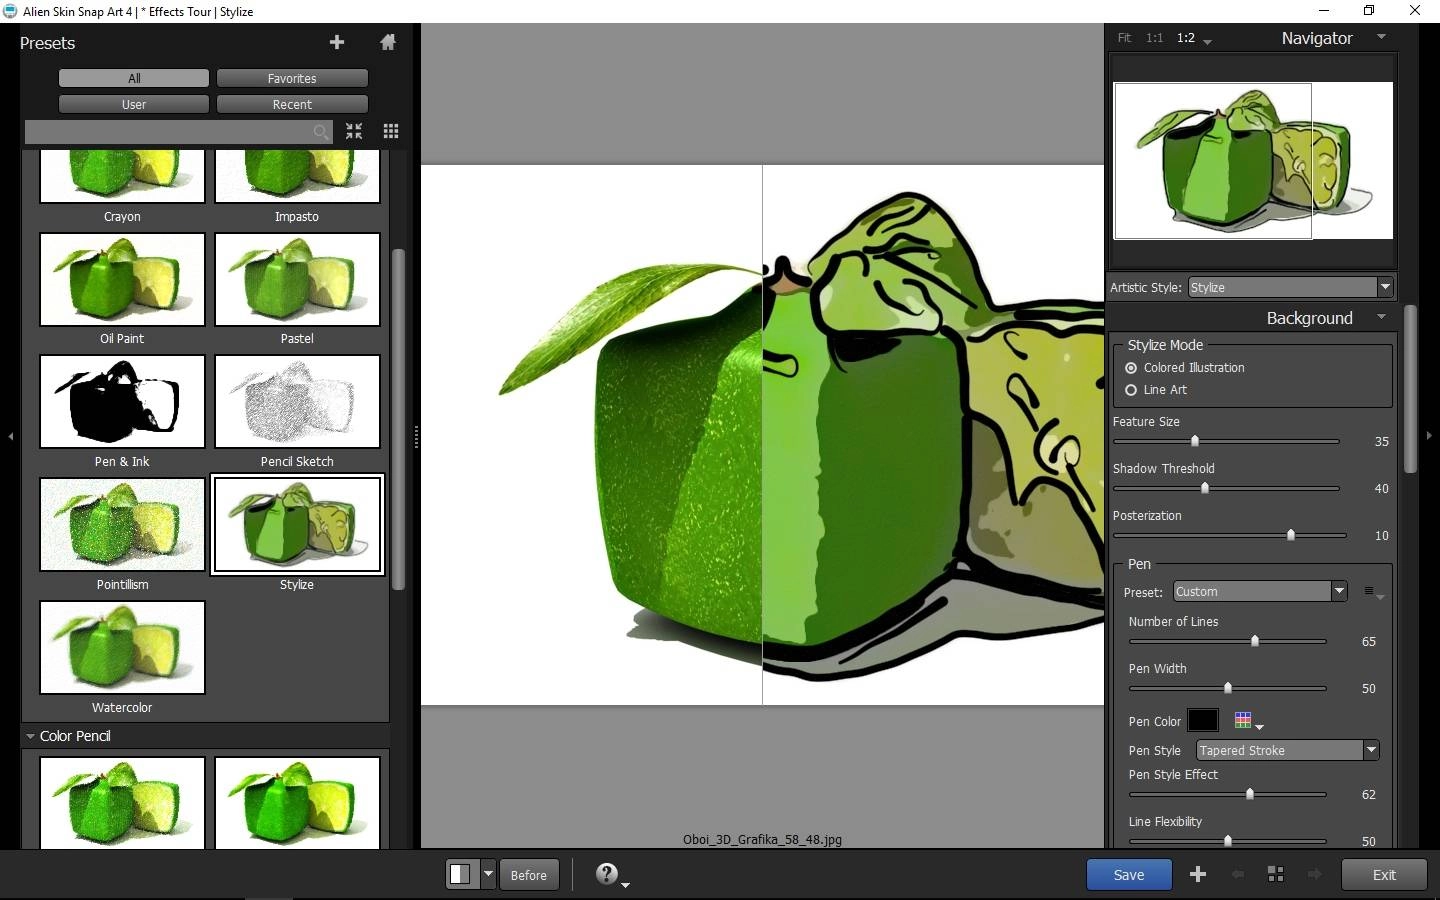Open the zoom level dropdown arrow
The width and height of the screenshot is (1440, 900).
[1207, 41]
